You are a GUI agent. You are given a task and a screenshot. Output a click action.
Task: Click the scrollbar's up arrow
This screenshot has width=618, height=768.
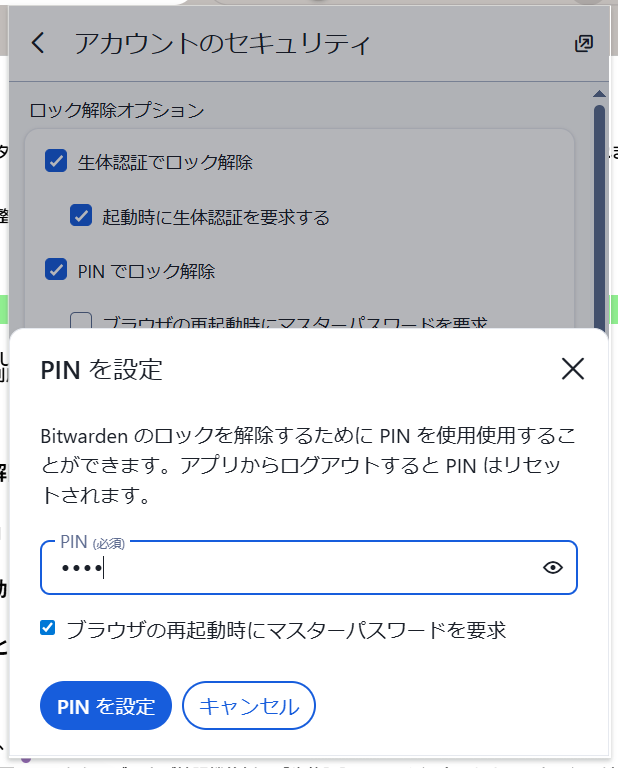coord(599,95)
